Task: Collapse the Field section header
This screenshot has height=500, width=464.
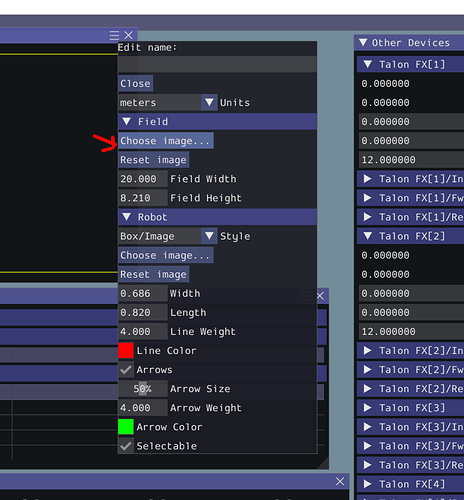Action: coord(217,121)
